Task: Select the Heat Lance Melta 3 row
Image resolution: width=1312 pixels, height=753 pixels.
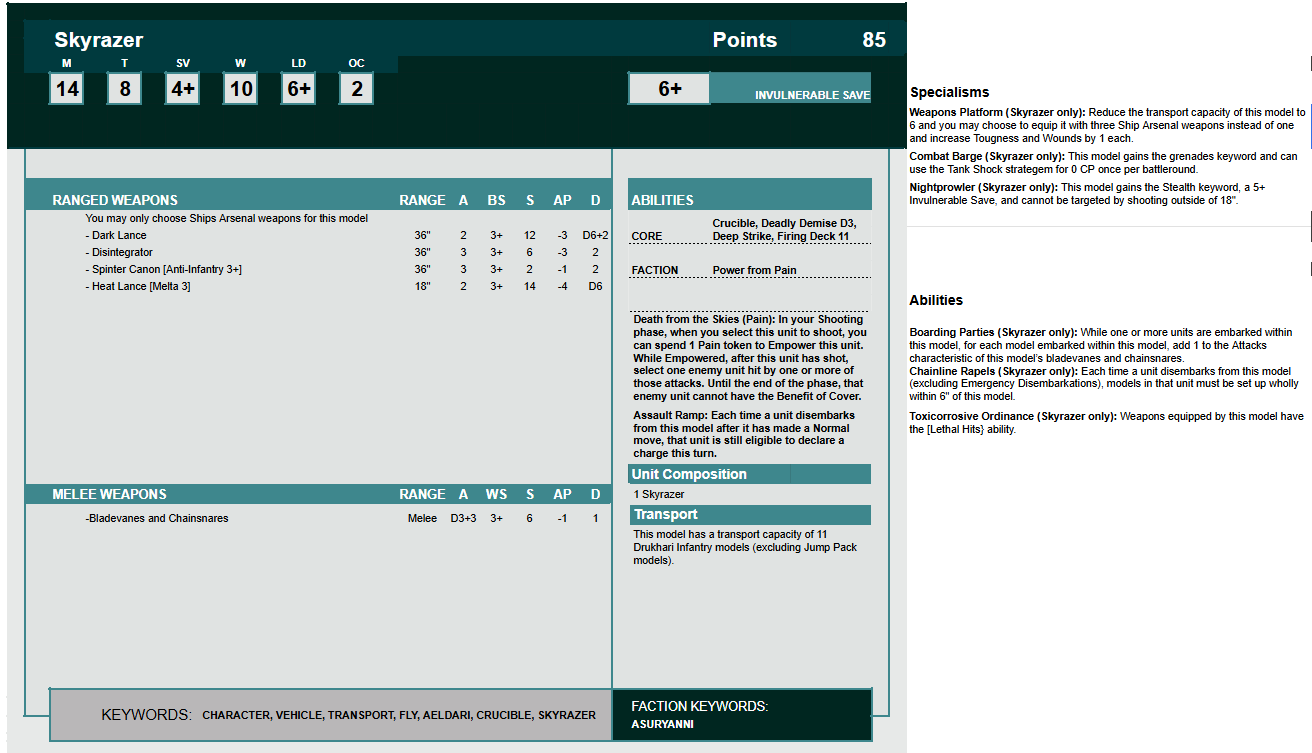Action: click(x=347, y=286)
